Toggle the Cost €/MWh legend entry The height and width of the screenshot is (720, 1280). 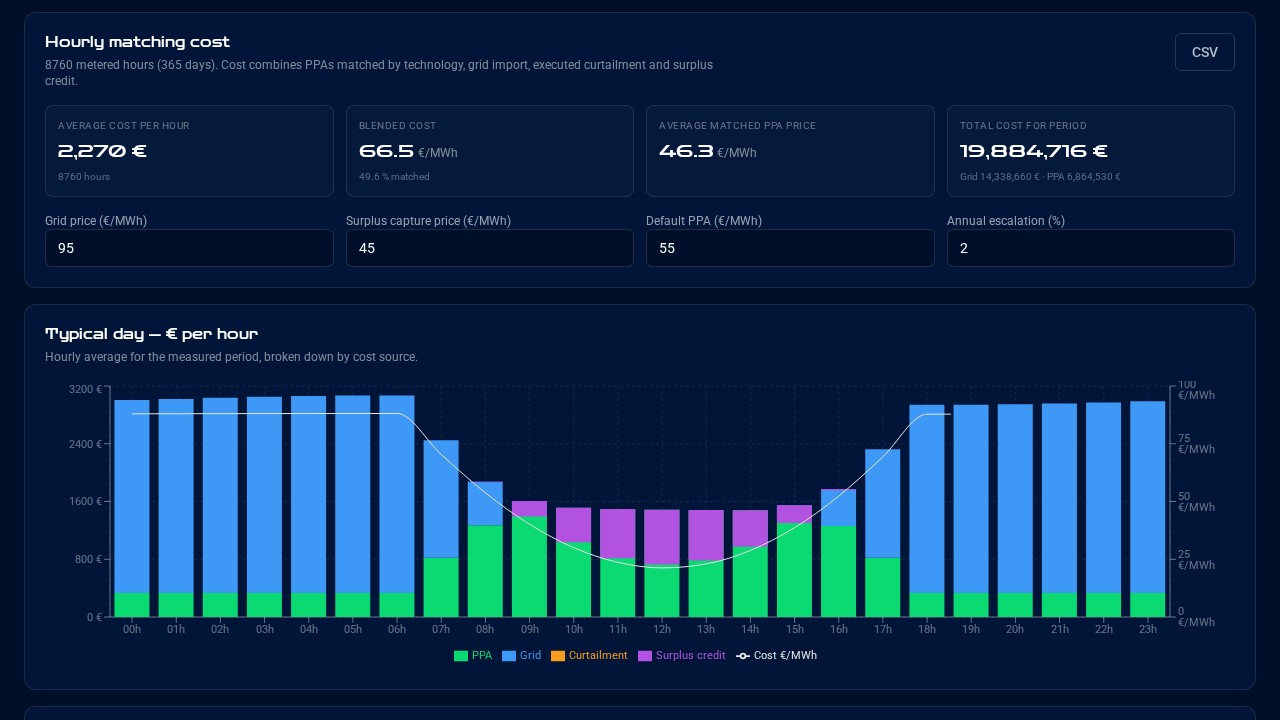point(776,656)
